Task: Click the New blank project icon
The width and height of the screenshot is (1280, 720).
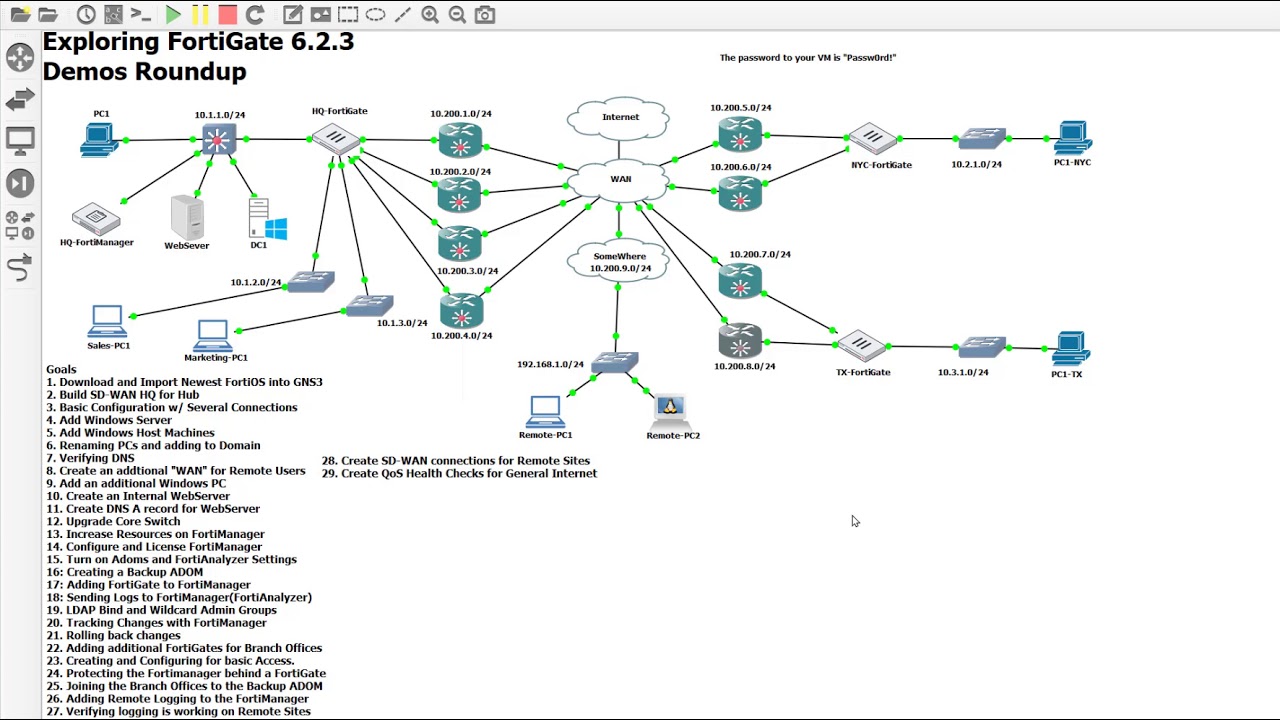Action: tap(19, 15)
